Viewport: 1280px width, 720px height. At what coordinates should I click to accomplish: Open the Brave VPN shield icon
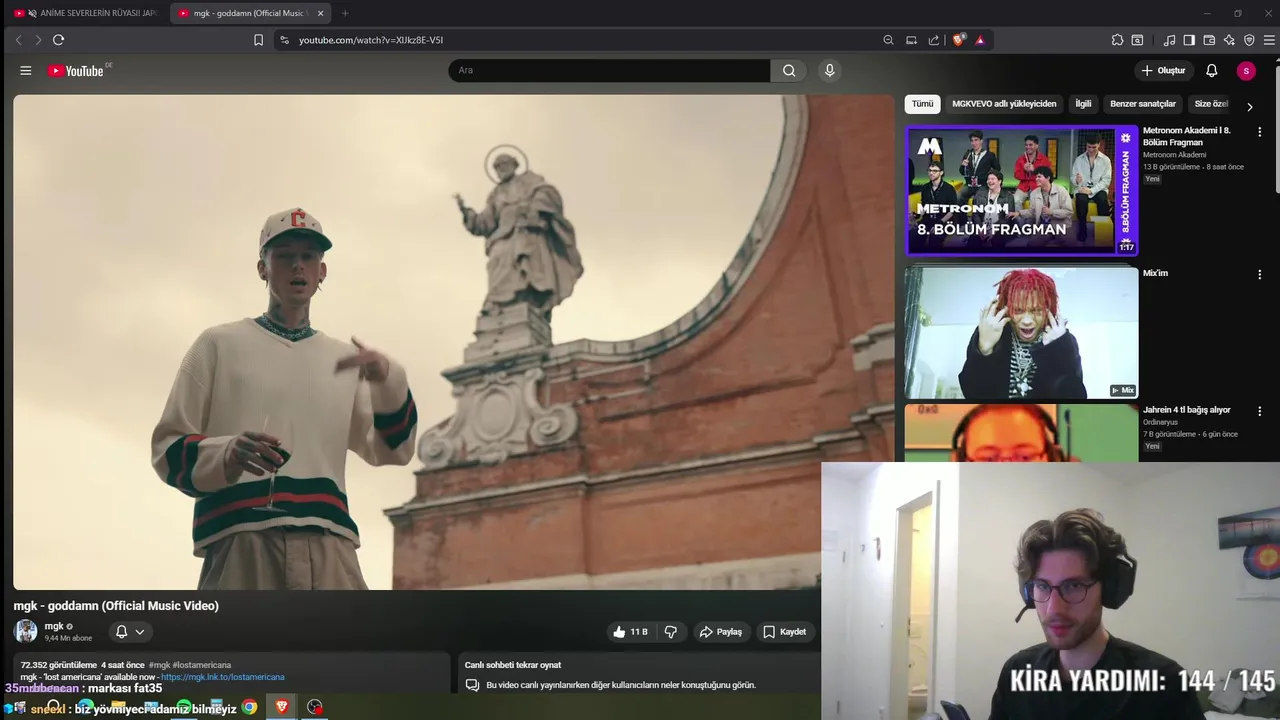click(1249, 40)
